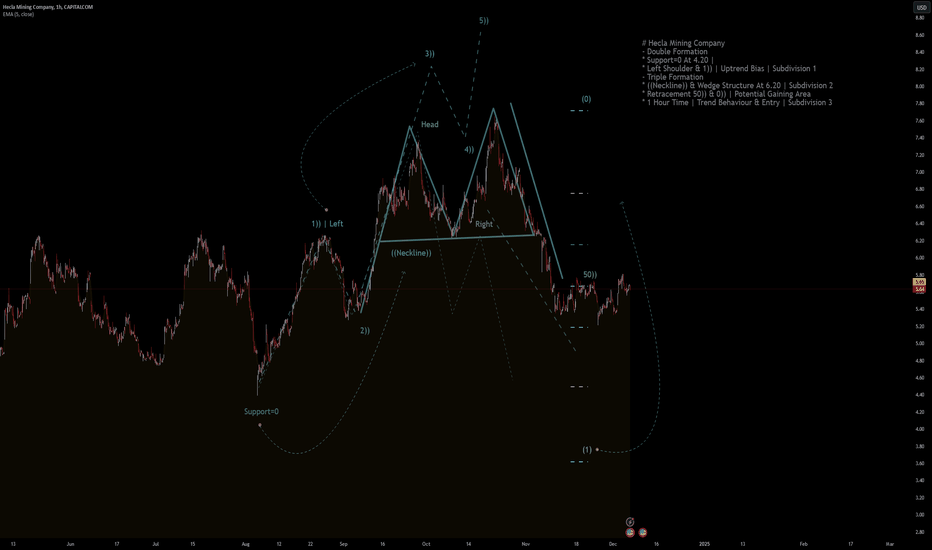This screenshot has width=932, height=550.
Task: Select the '((Neckline))' label
Action: coord(411,253)
